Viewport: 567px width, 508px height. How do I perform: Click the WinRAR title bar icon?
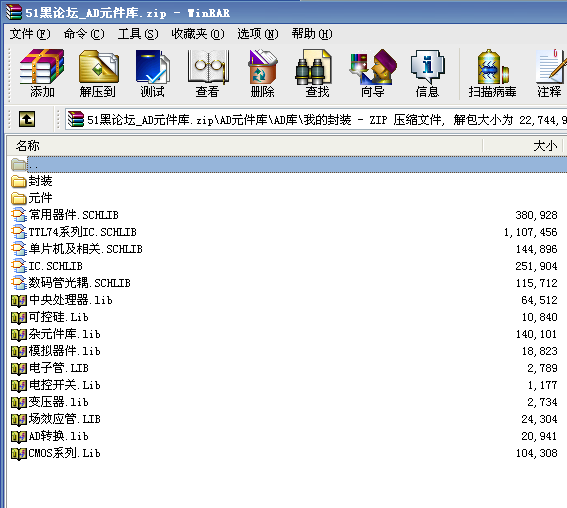[14, 12]
